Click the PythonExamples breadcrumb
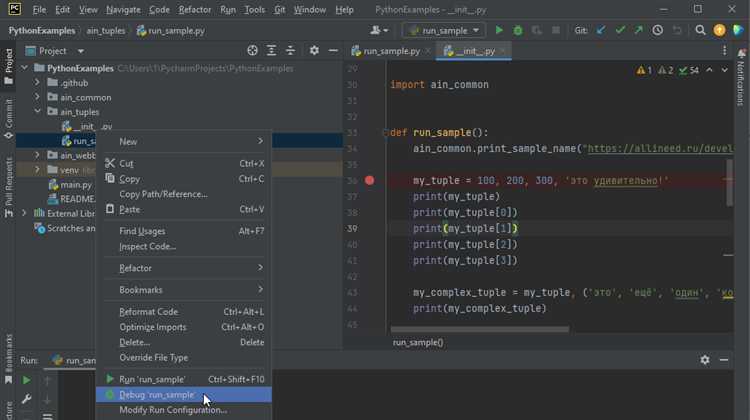This screenshot has width=750, height=420. [42, 31]
